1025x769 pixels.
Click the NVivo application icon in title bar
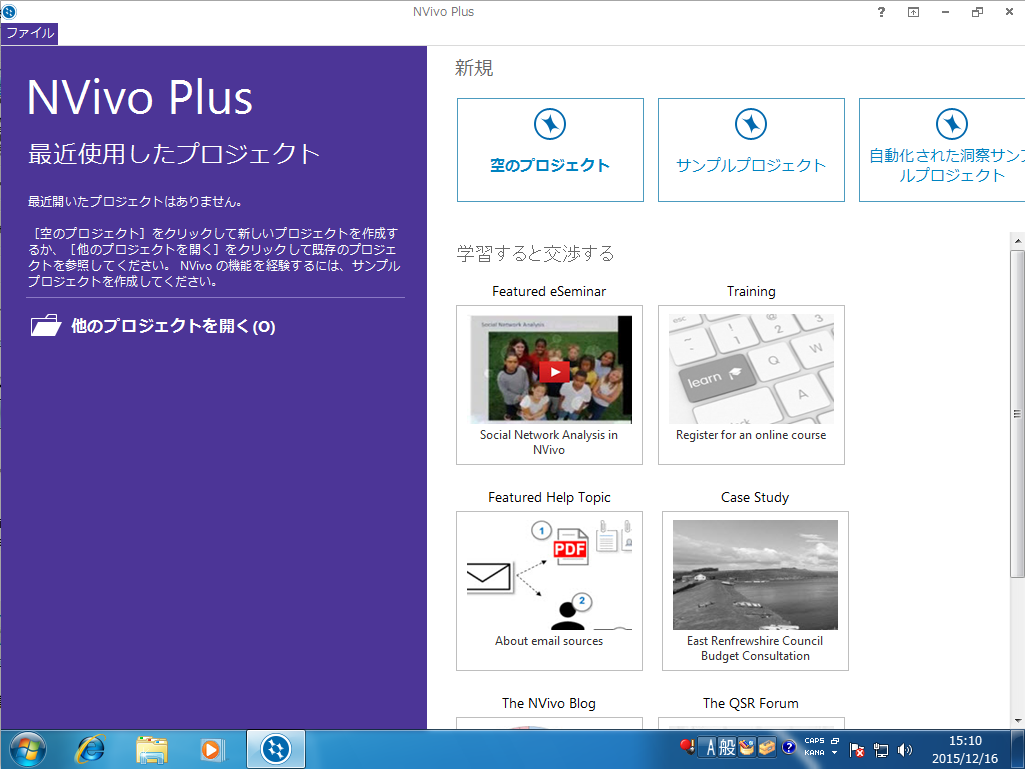(x=8, y=11)
